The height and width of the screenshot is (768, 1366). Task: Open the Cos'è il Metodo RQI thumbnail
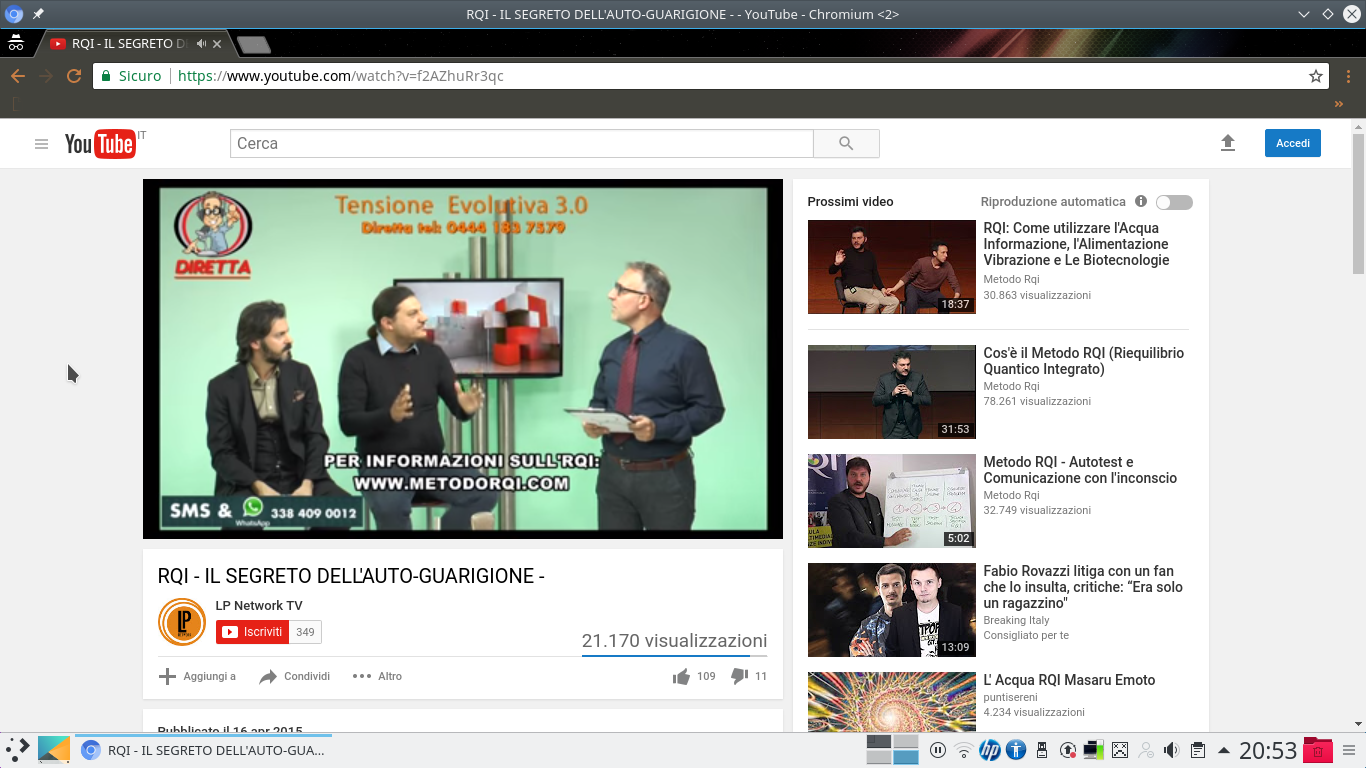(891, 391)
